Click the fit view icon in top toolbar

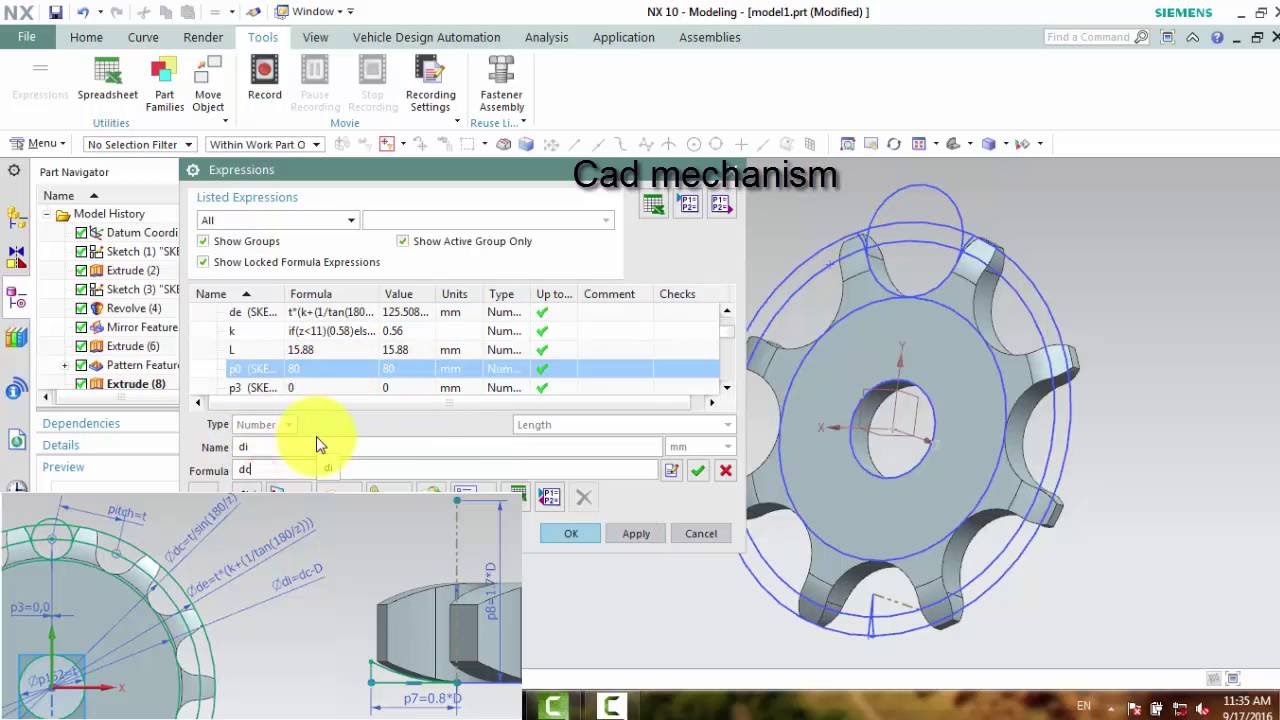(x=848, y=144)
